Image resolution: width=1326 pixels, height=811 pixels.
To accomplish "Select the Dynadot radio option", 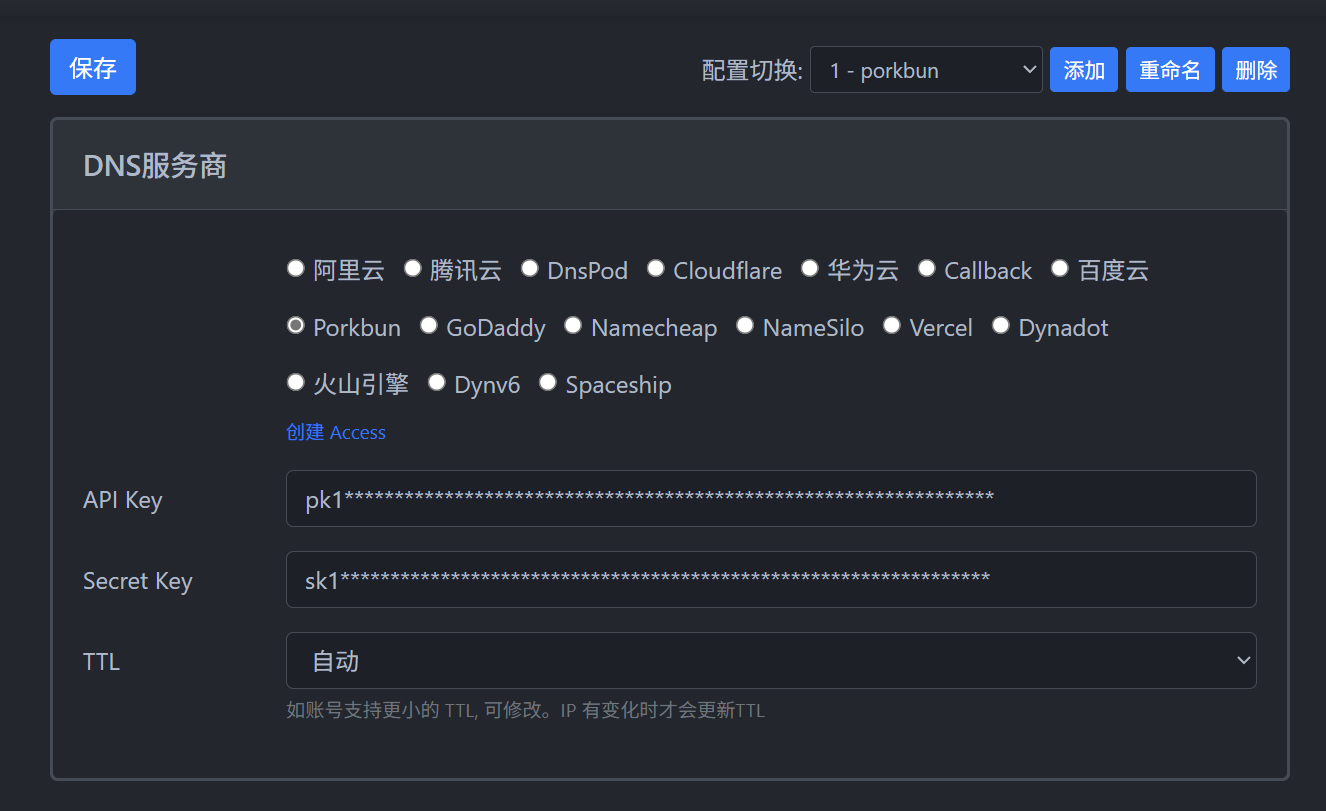I will pos(1001,325).
